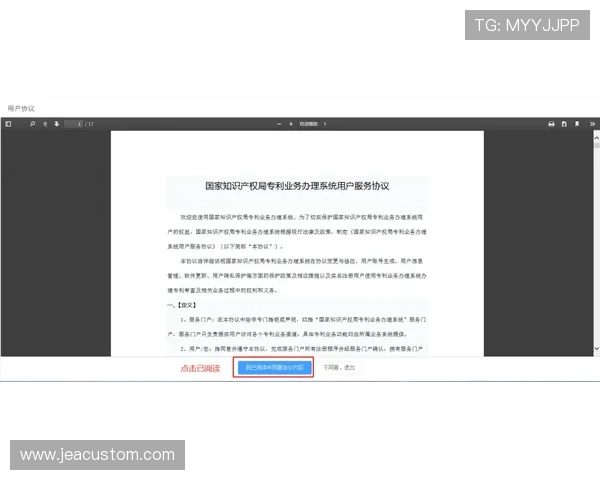Click the bookmark current view icon
Screen dimensions: 600x480
577,124
